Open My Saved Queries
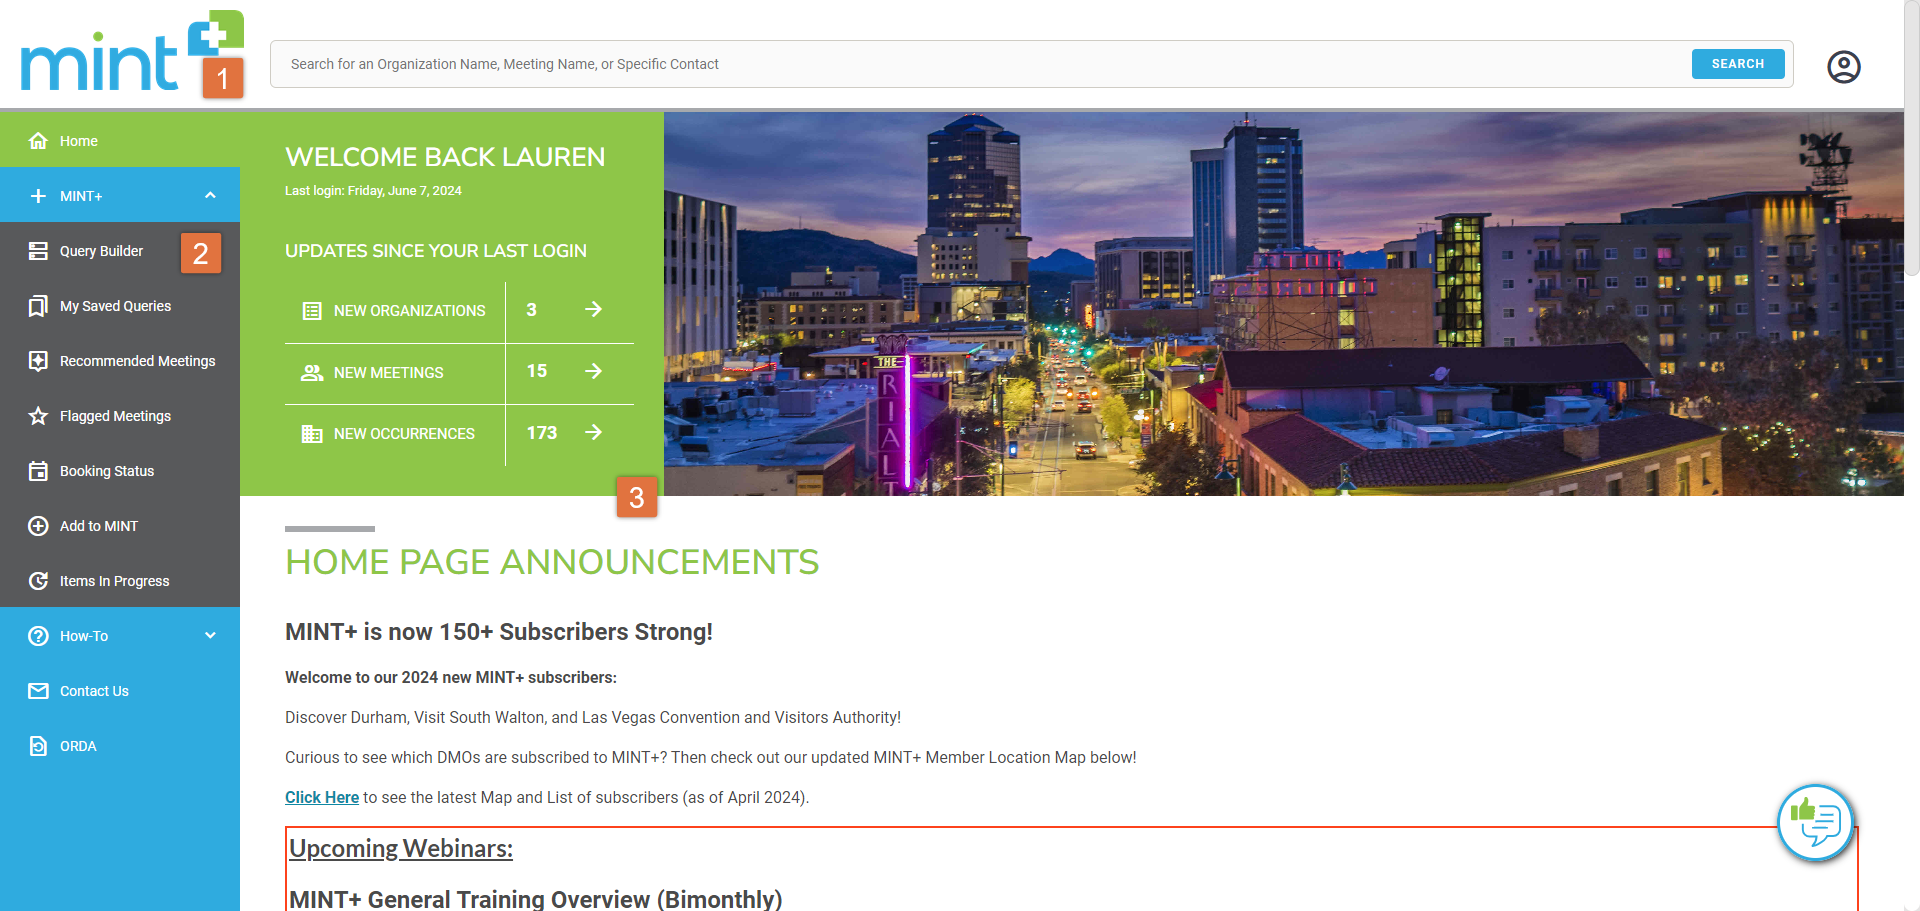The image size is (1920, 911). click(x=120, y=306)
